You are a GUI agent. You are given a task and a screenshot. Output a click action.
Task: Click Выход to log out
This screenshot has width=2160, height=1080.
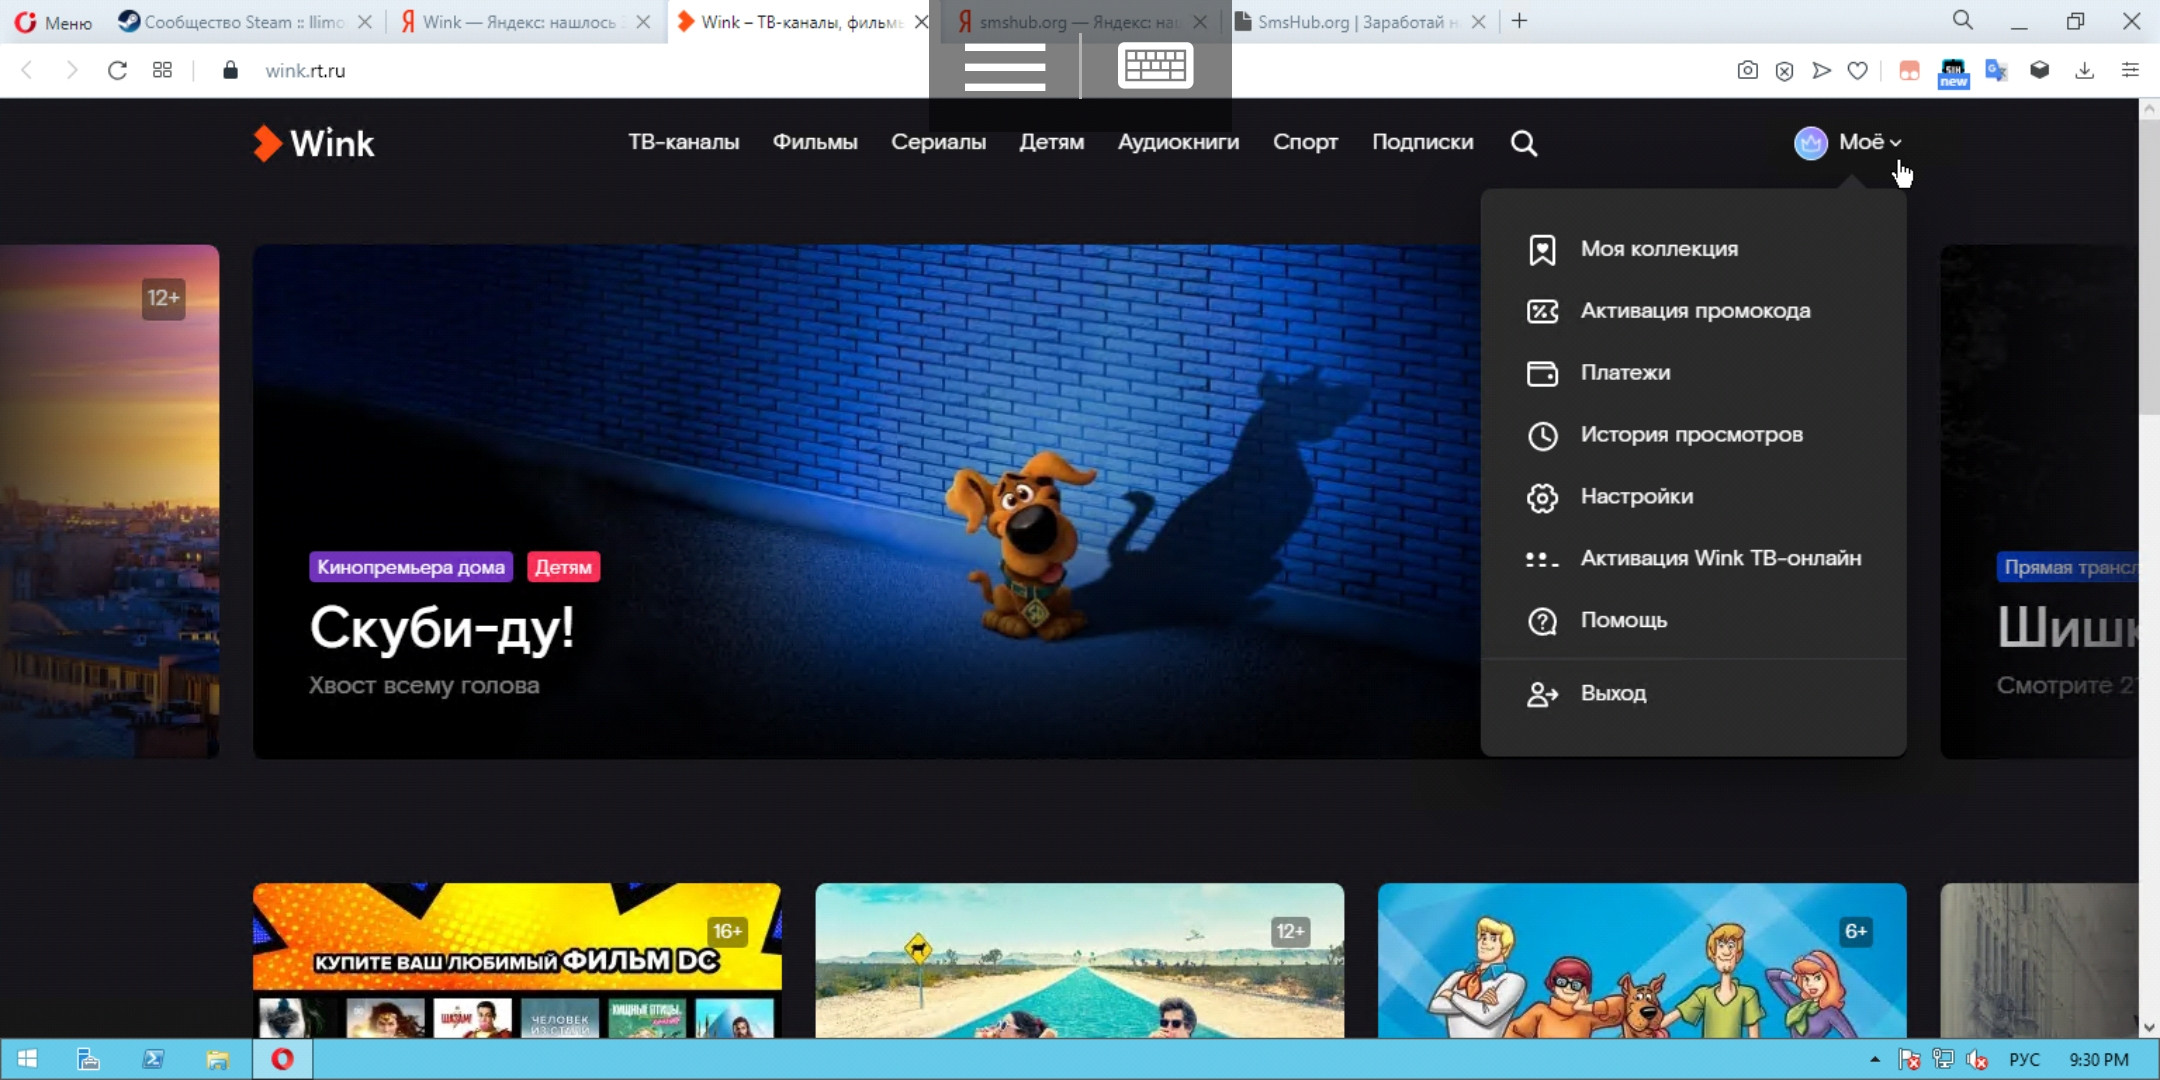tap(1613, 693)
